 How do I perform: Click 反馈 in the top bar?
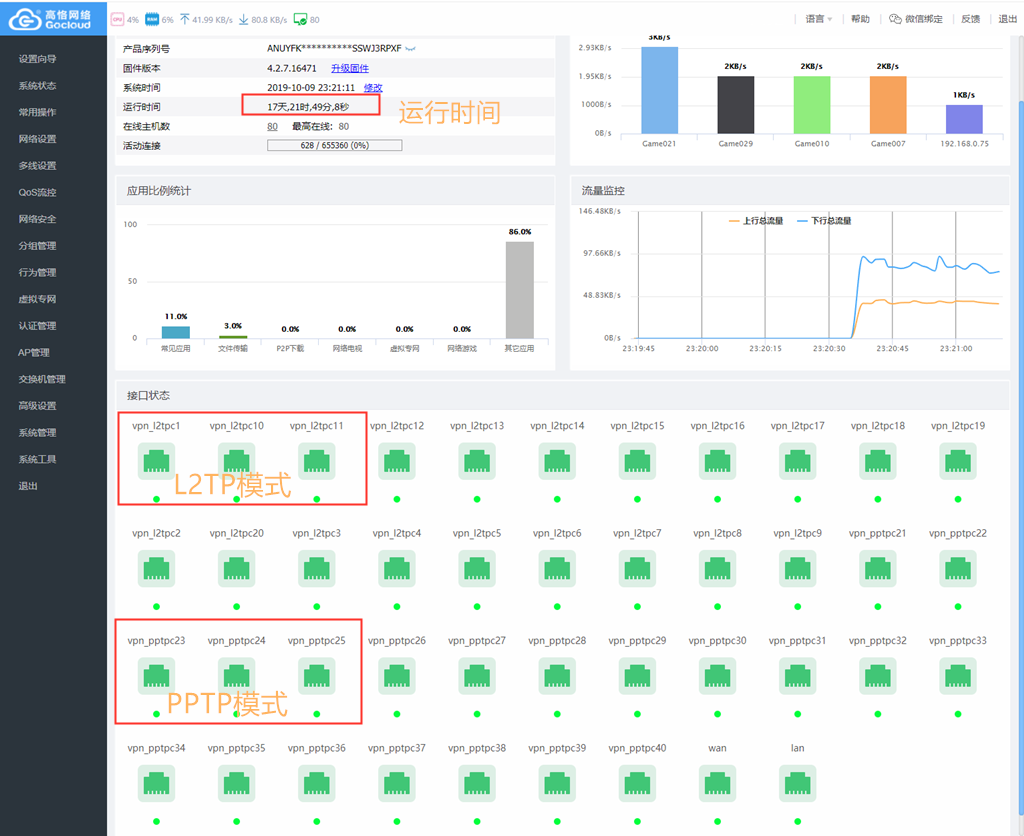tap(970, 19)
